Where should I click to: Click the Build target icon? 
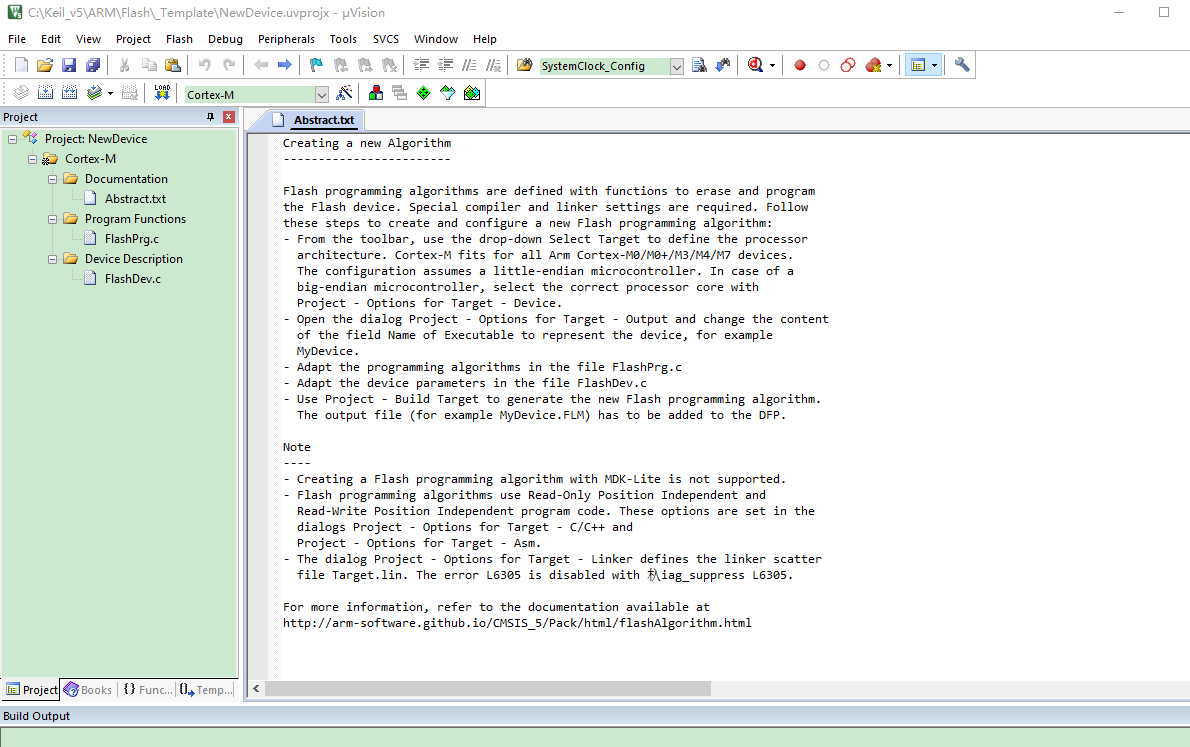(45, 93)
